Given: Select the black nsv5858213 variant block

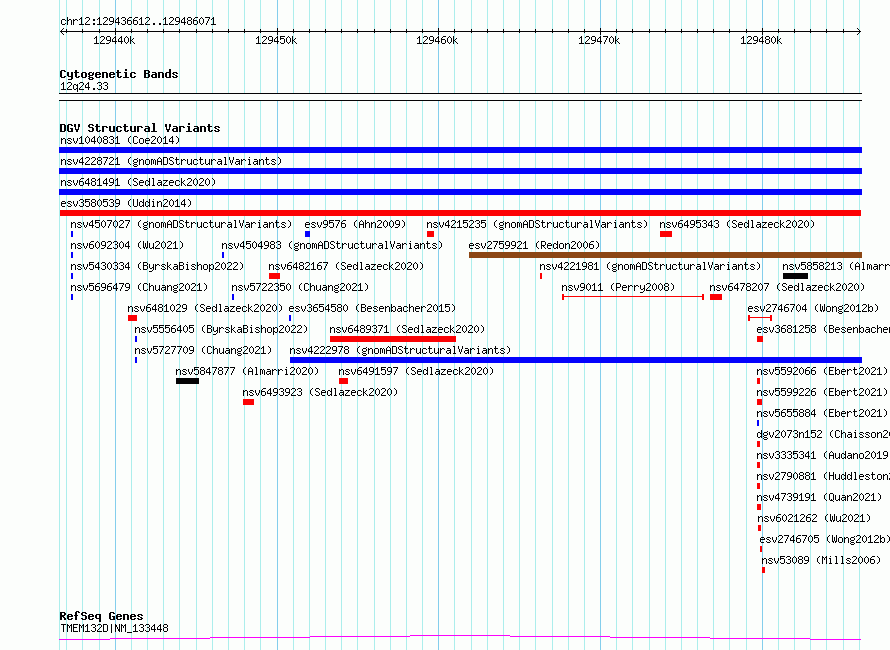Looking at the screenshot, I should [x=795, y=276].
